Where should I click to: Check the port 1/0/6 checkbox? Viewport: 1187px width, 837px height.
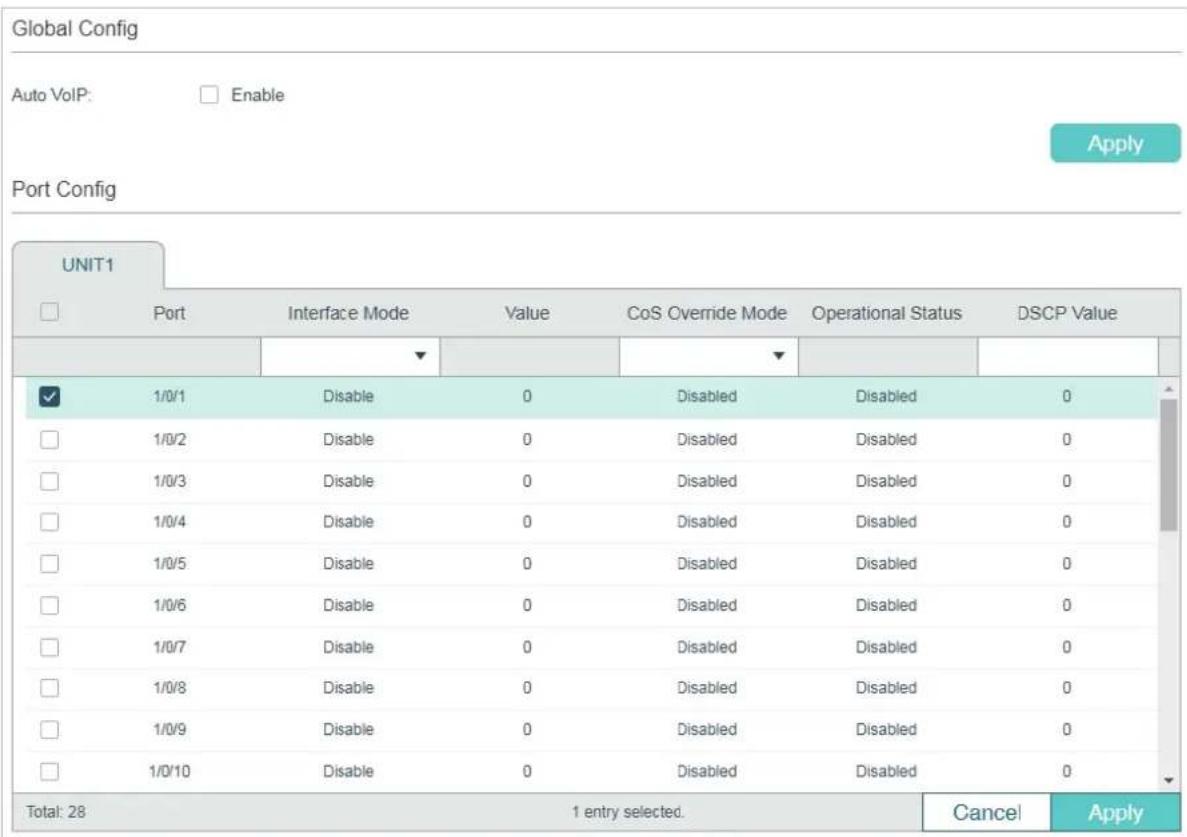[x=49, y=605]
